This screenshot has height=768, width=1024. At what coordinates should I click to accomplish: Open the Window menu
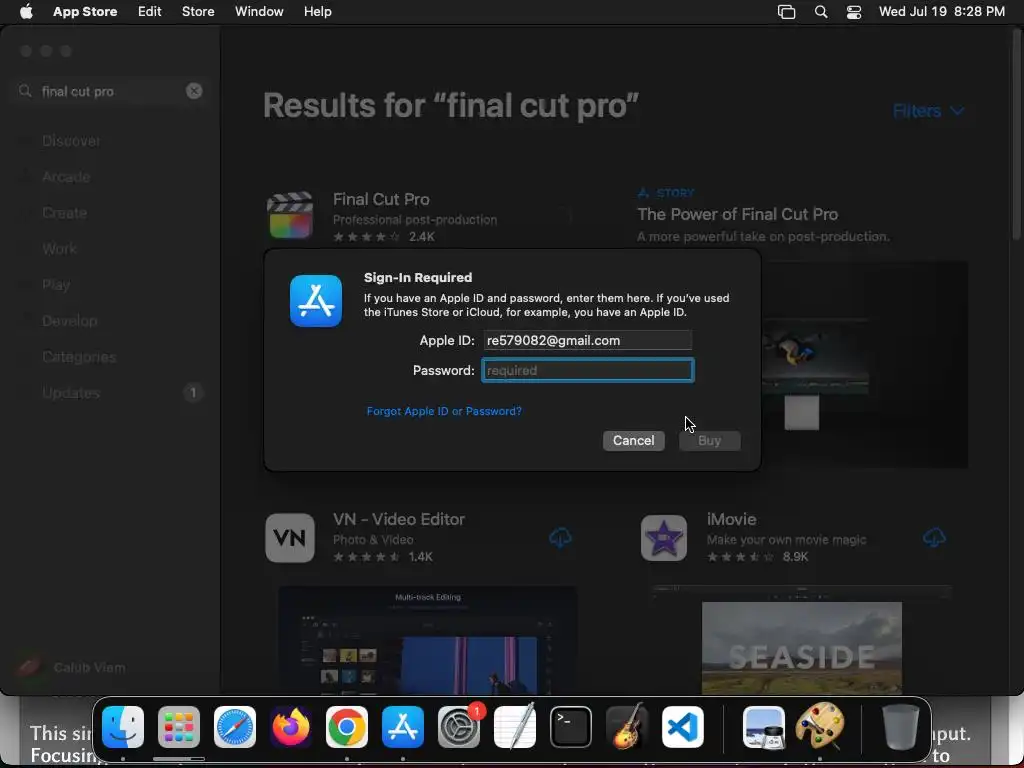pos(259,12)
